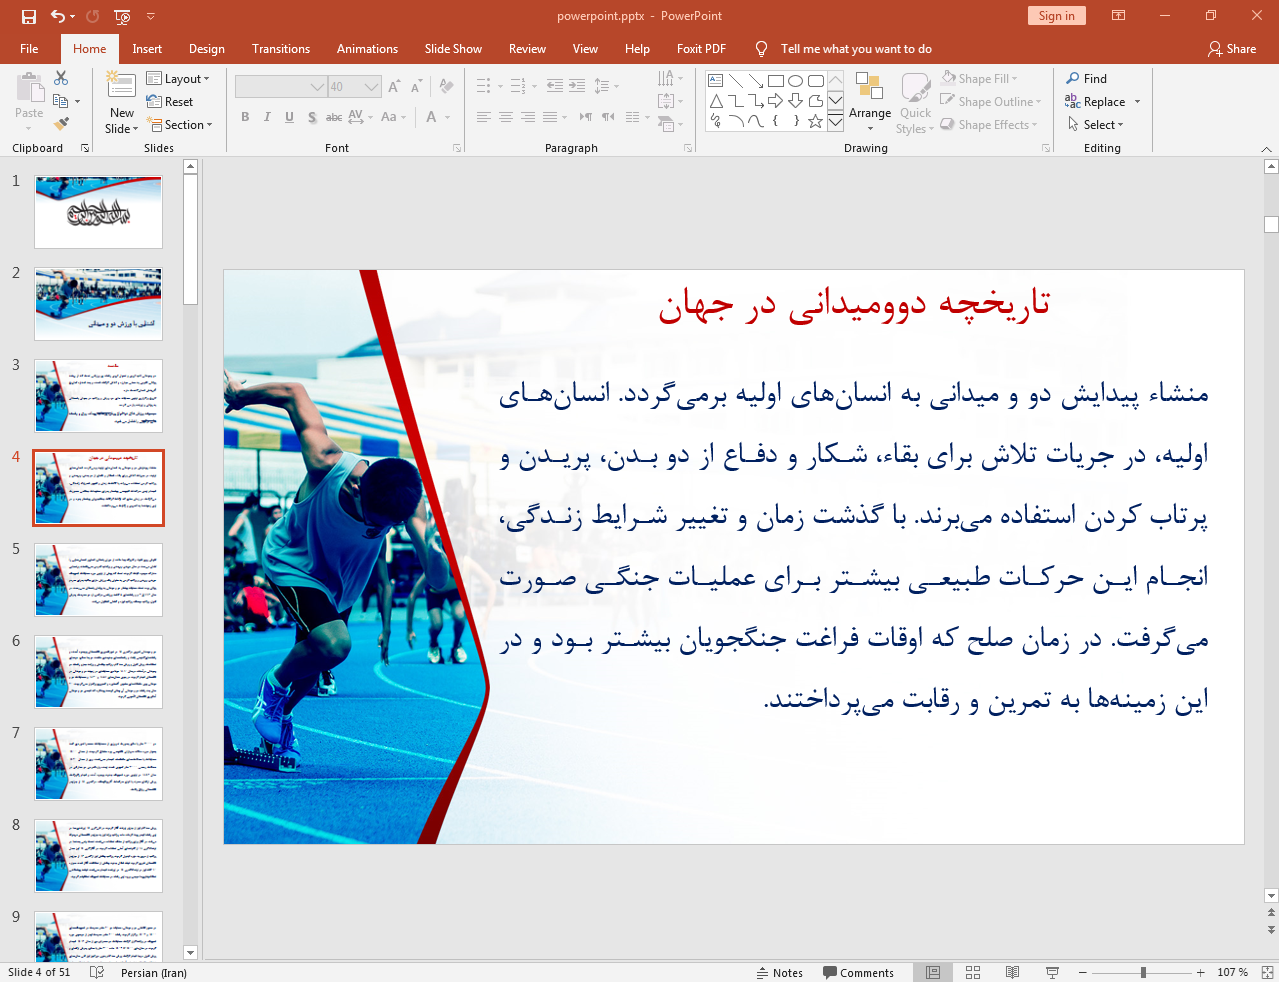Click Fit slide to window icon

1267,972
